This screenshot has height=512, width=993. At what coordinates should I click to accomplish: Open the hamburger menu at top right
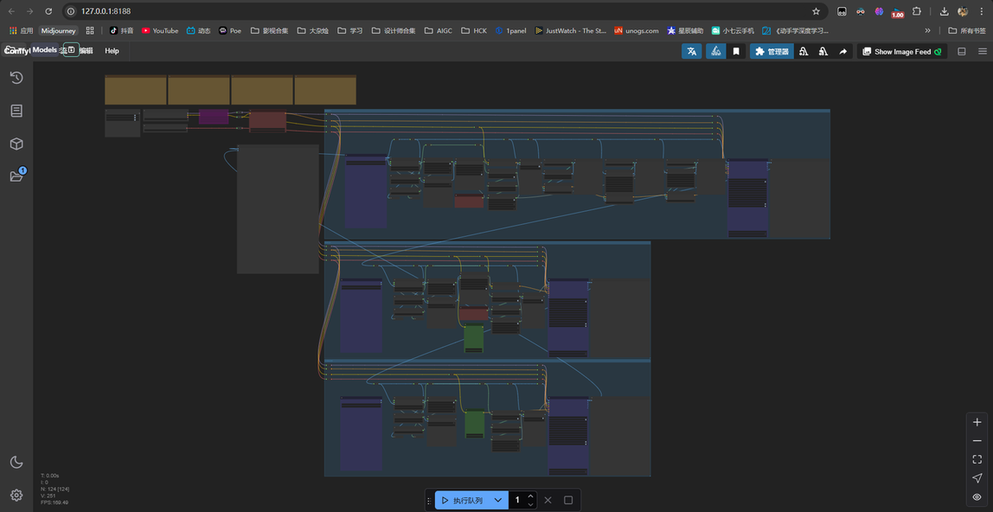(x=981, y=51)
